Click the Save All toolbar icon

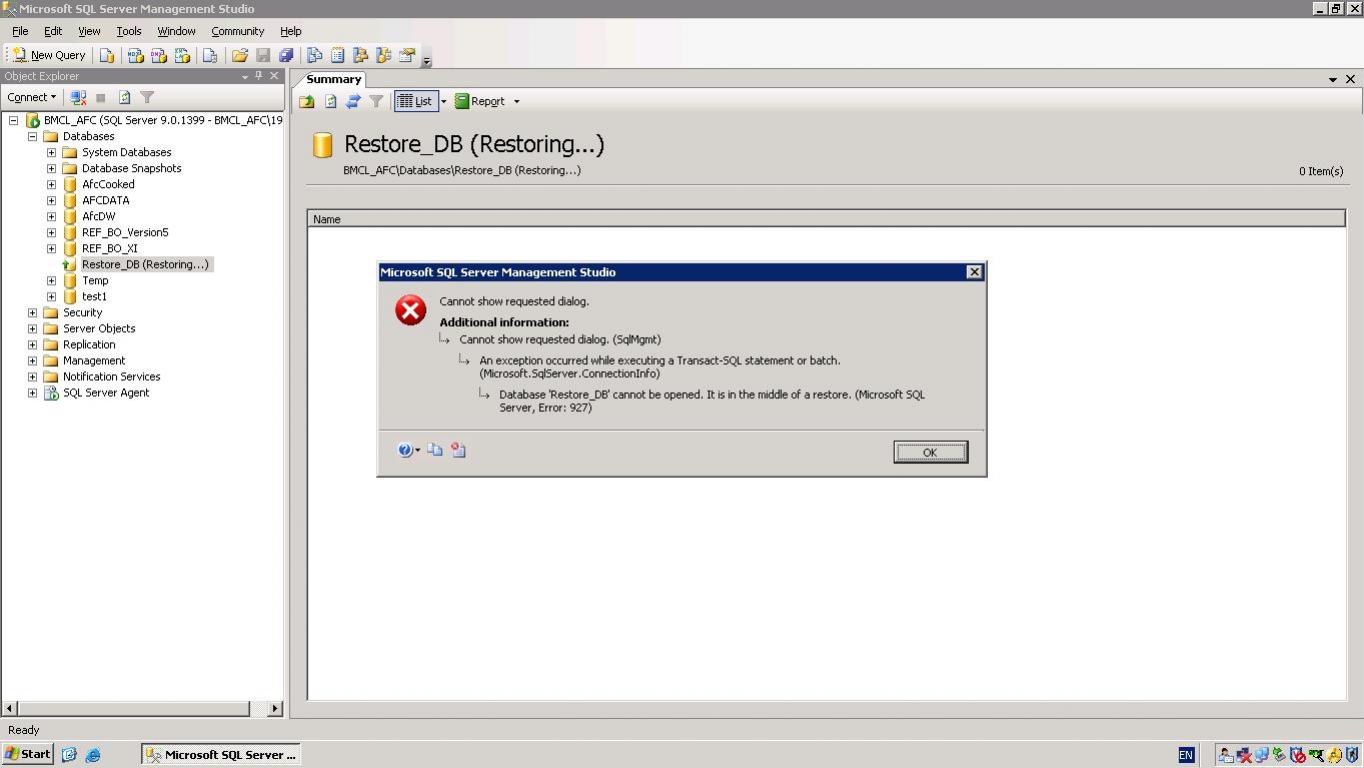coord(286,56)
